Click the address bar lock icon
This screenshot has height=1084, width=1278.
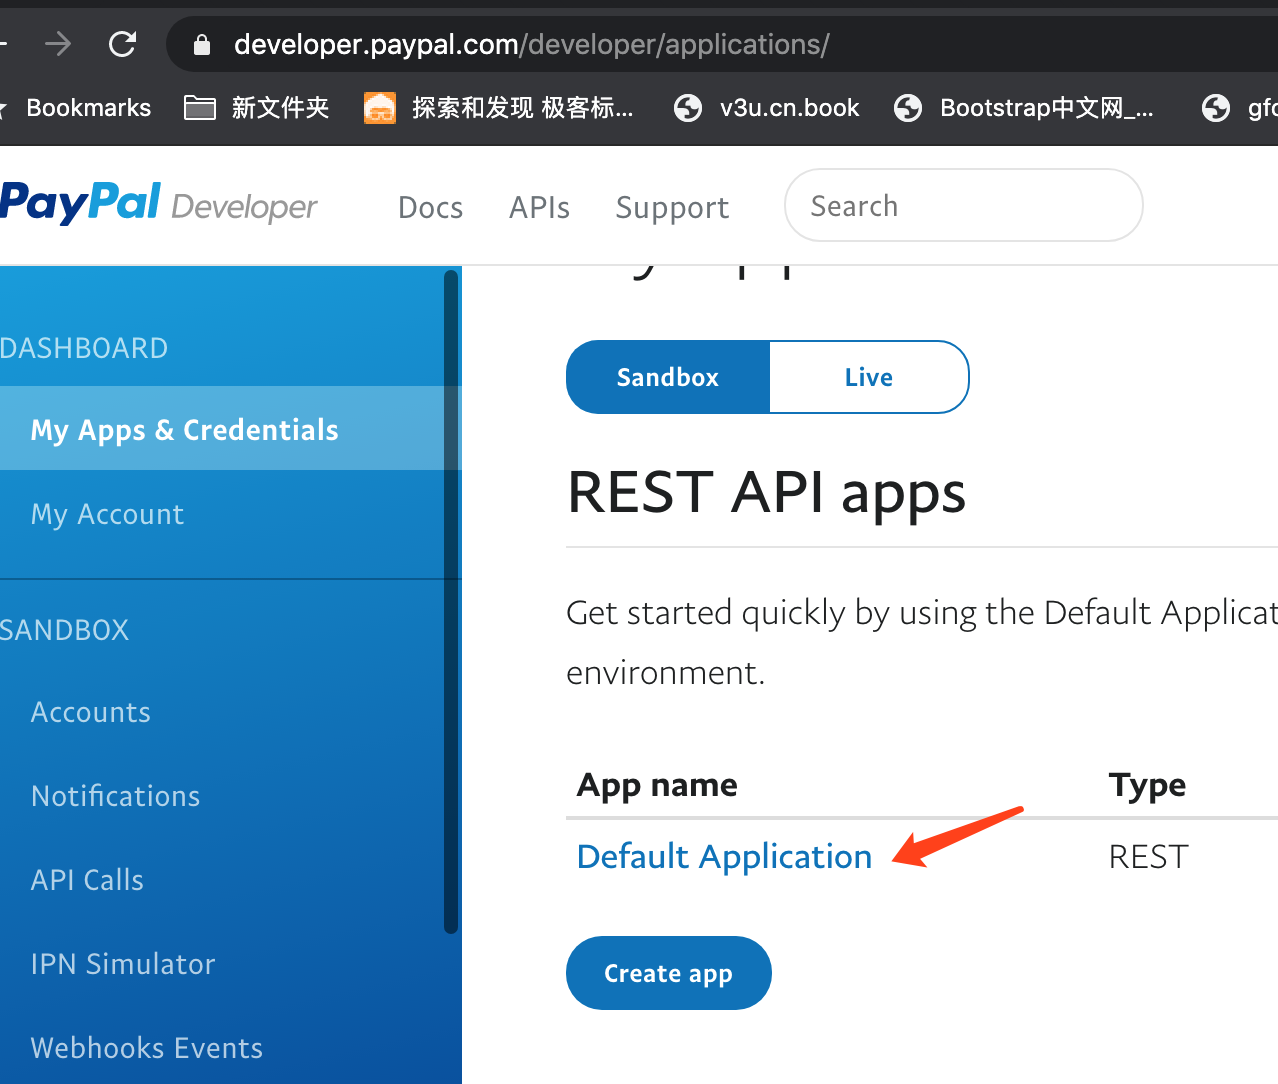click(x=202, y=45)
